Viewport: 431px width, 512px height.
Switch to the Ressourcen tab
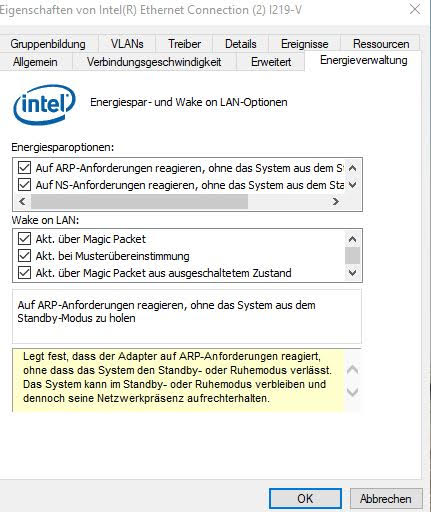(x=381, y=44)
